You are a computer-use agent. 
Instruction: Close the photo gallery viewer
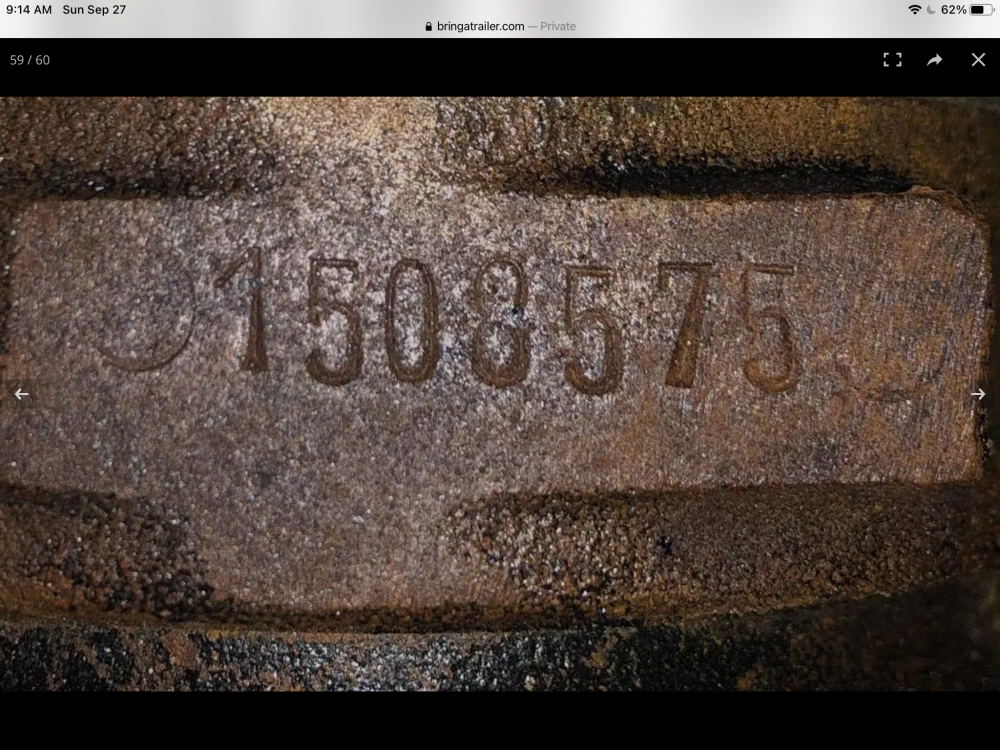pyautogui.click(x=978, y=60)
